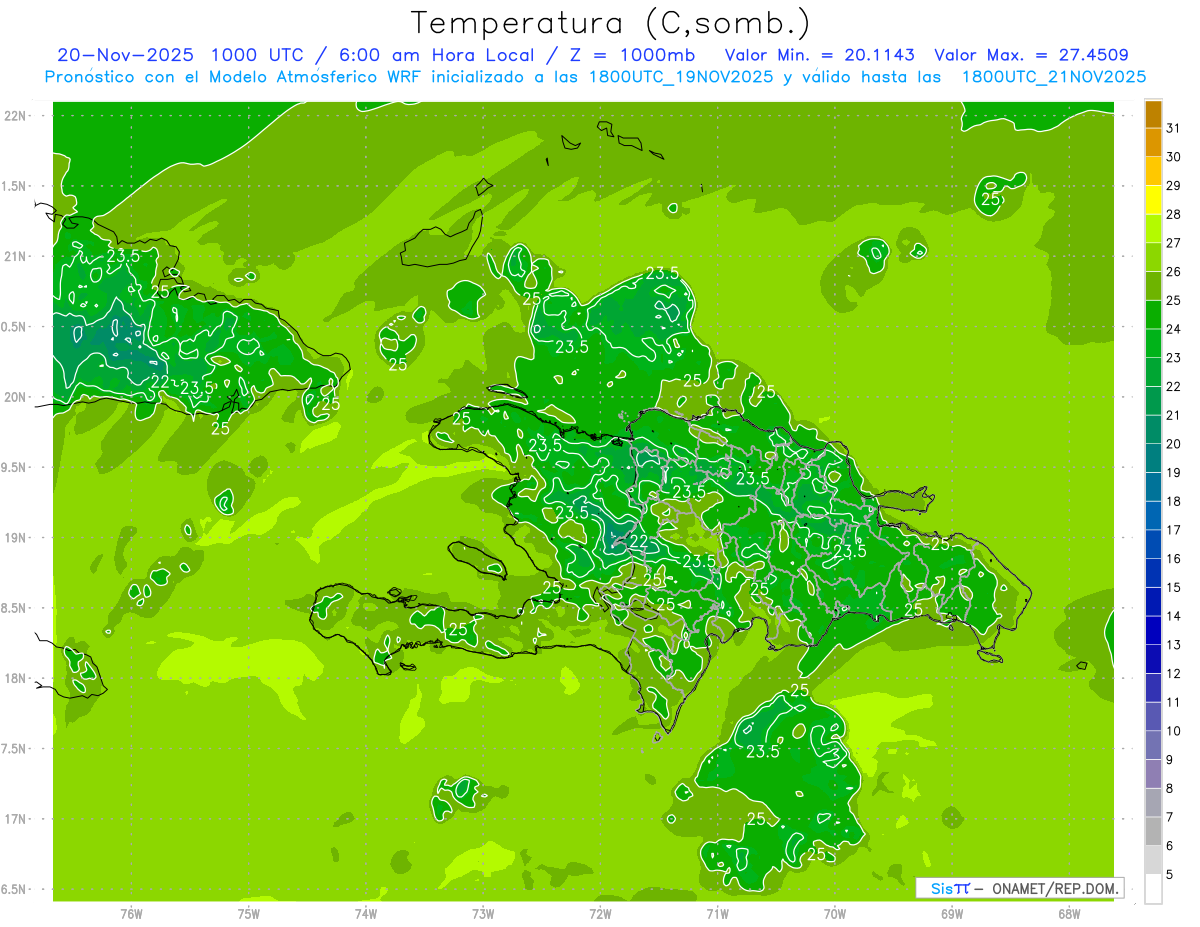
Task: Click the 68W longitude axis label
Action: point(1069,914)
